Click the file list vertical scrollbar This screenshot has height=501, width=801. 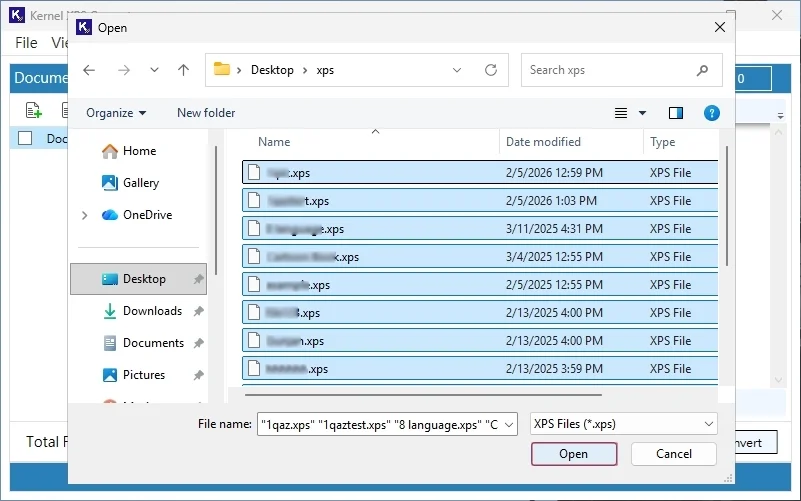pyautogui.click(x=726, y=206)
